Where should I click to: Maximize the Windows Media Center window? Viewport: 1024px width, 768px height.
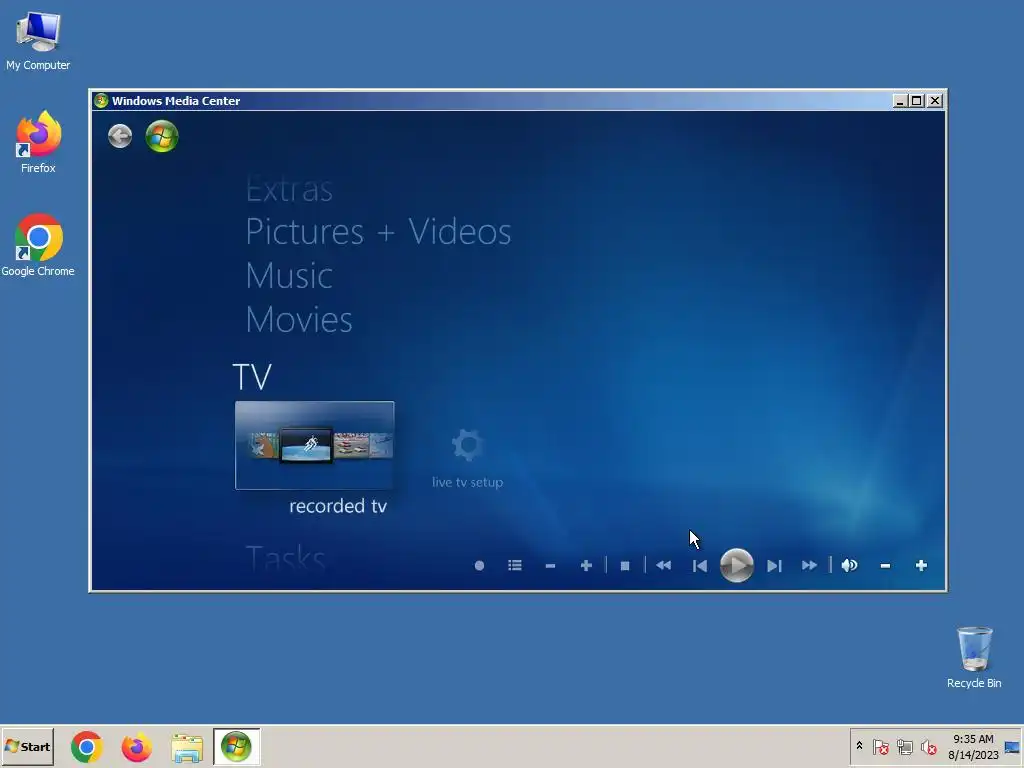917,101
